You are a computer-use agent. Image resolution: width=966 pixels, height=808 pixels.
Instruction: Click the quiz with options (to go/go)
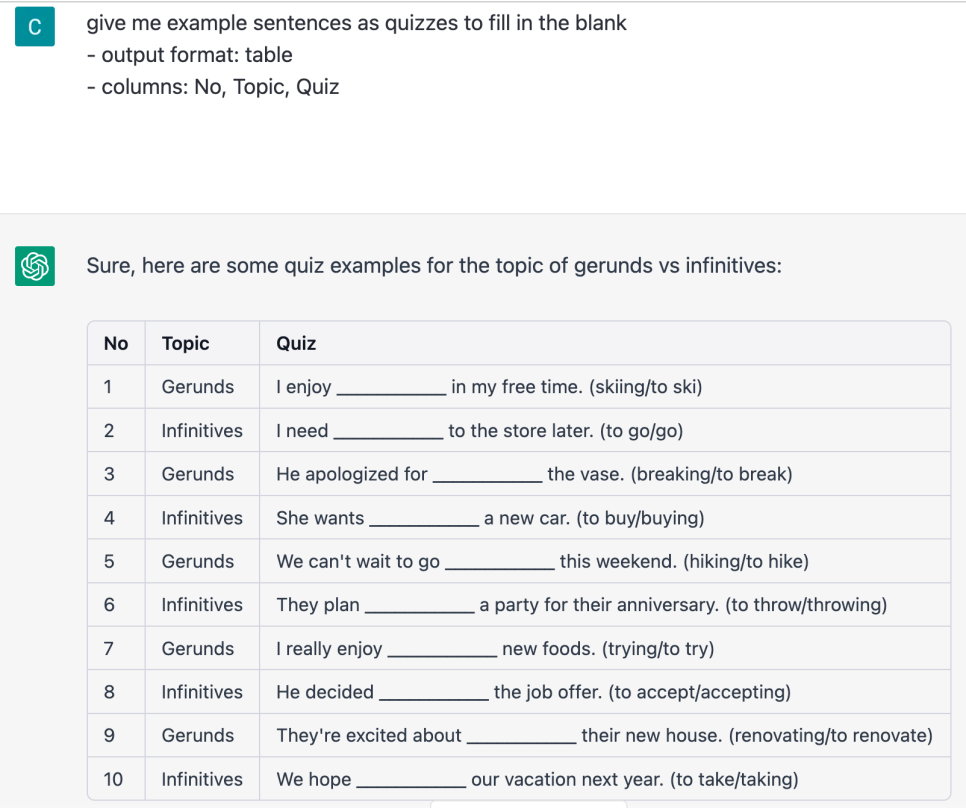[x=479, y=431]
